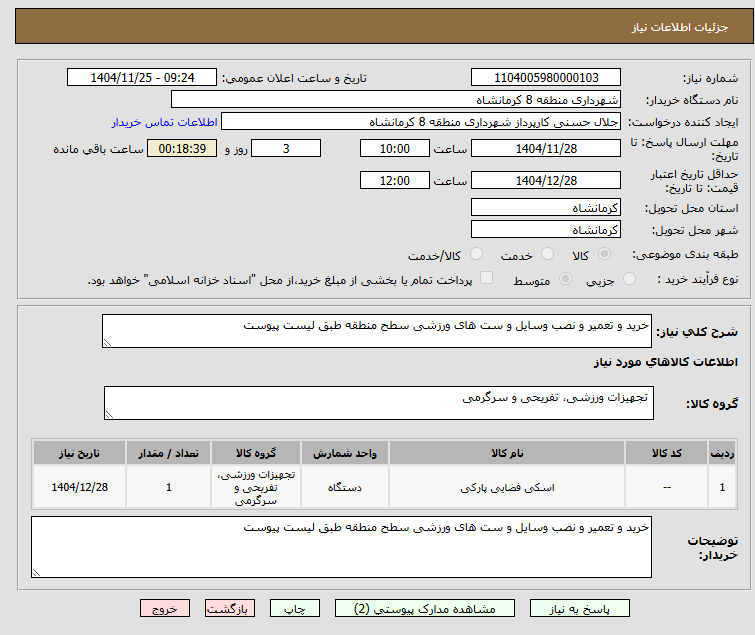
Task: Click the deadline time field 10:00
Action: (395, 148)
